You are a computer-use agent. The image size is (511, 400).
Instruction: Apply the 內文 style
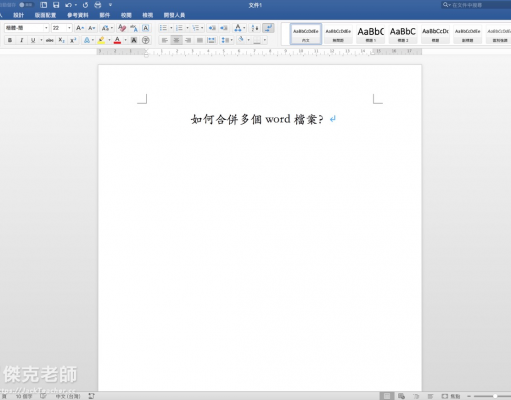(x=306, y=34)
